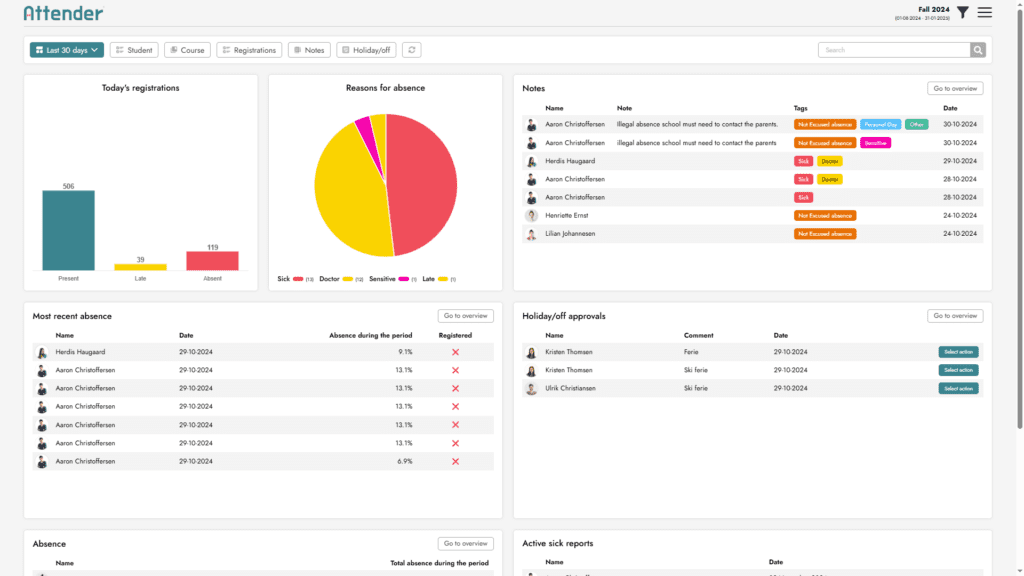Click red X for Herdis Haugaard absence
Screen dimensions: 1024x576
tap(455, 352)
